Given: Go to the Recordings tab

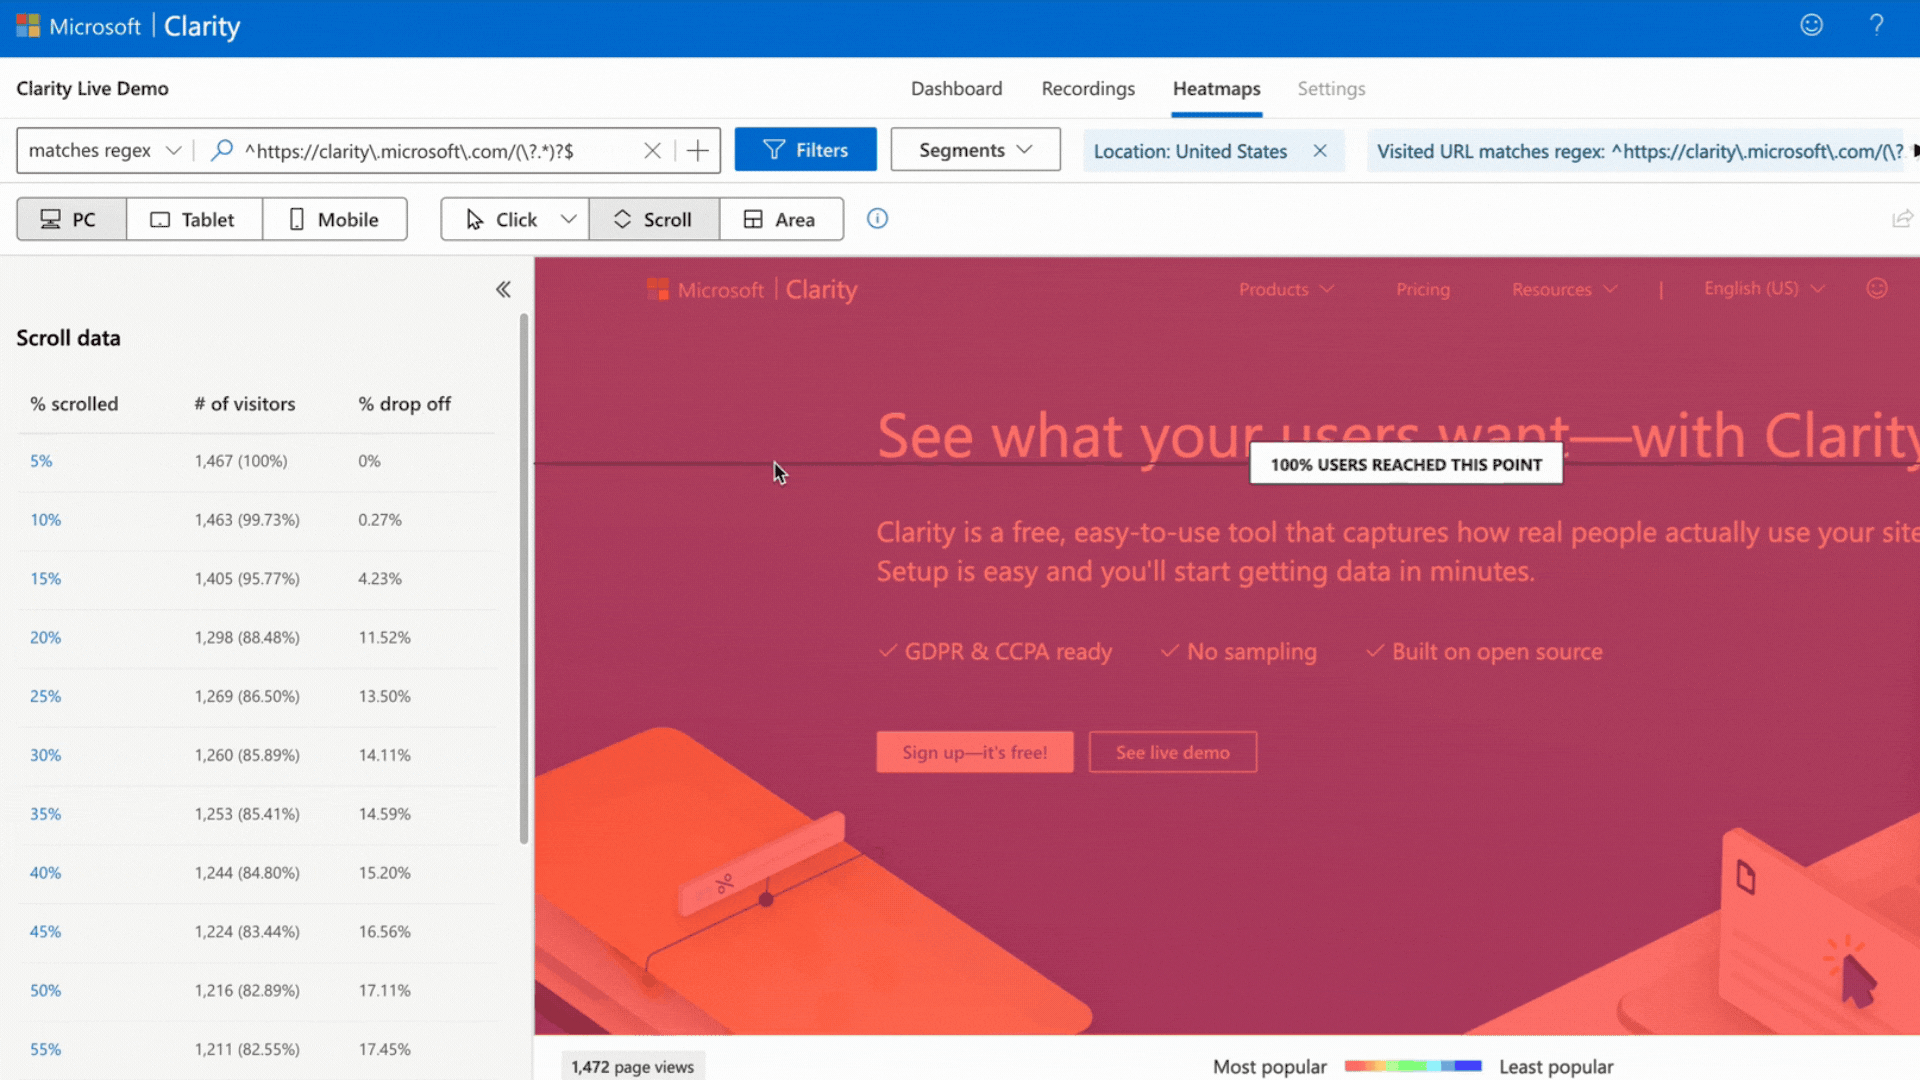Looking at the screenshot, I should coord(1088,88).
